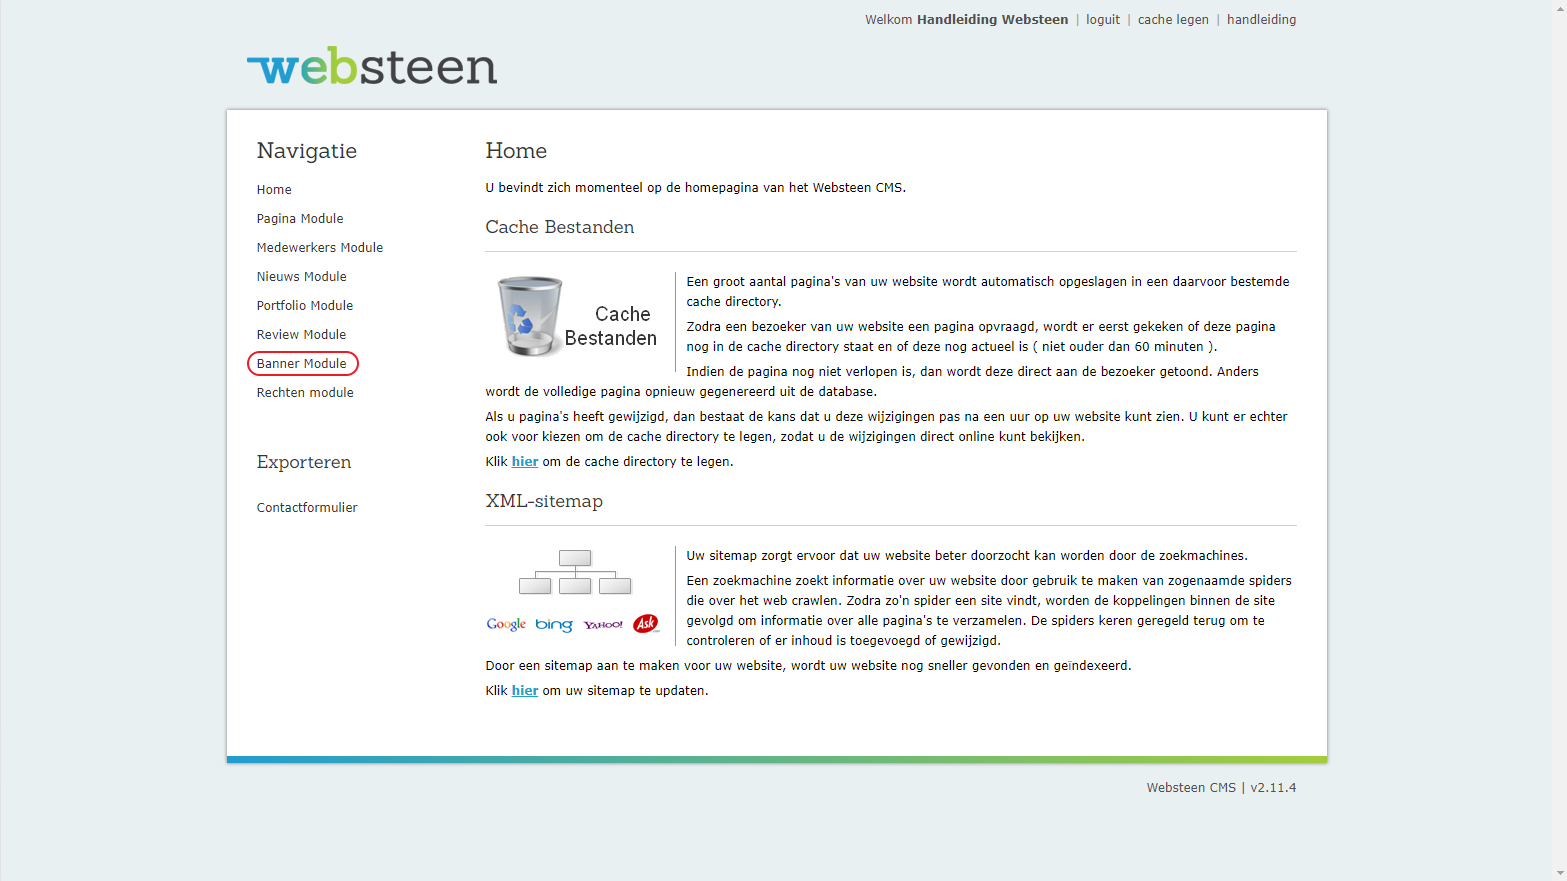This screenshot has height=881, width=1567.
Task: Click the scrollbar down arrow
Action: tap(1559, 873)
